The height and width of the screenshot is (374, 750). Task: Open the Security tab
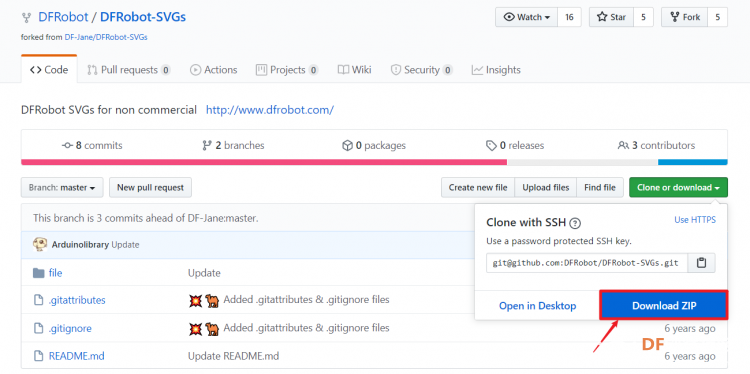[x=421, y=70]
